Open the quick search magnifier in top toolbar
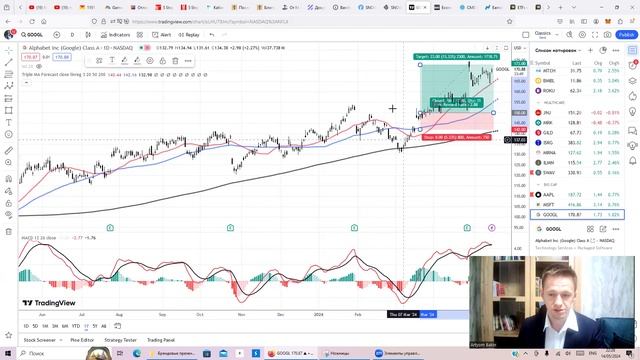Viewport: 640px width, 360px height. (569, 35)
